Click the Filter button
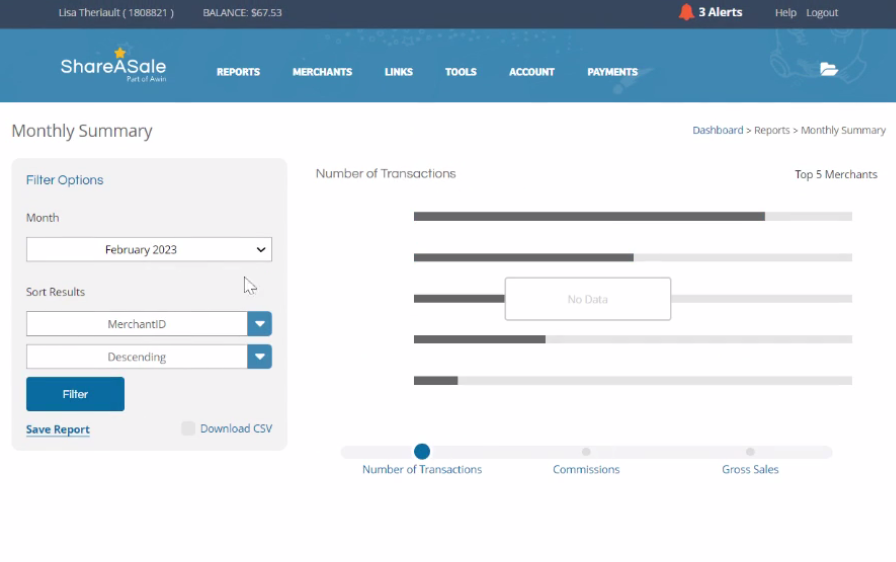 tap(75, 394)
